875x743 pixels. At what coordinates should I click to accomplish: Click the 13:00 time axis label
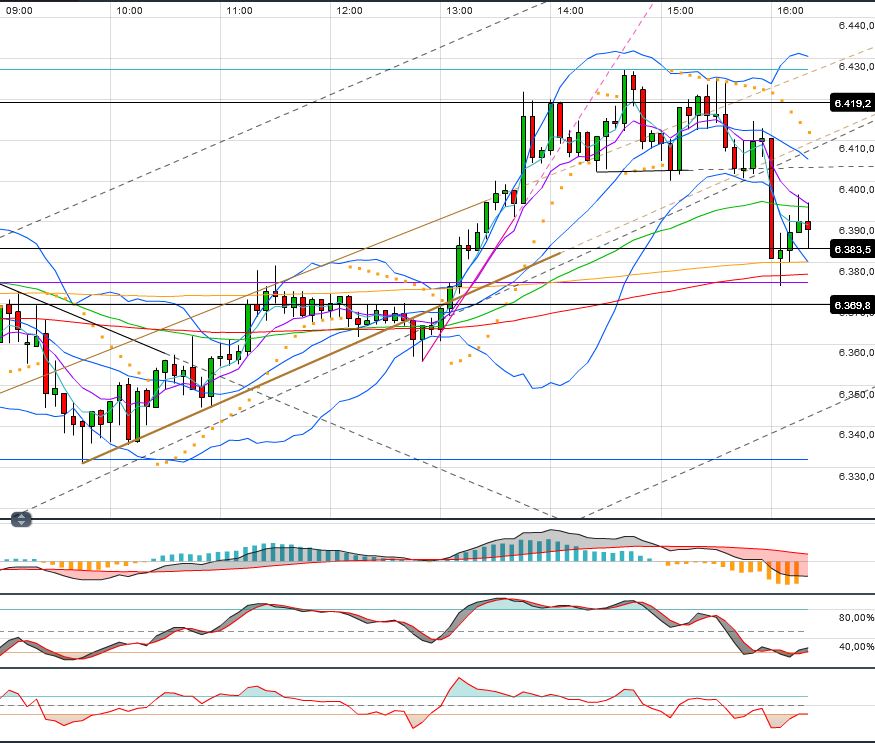pyautogui.click(x=459, y=11)
